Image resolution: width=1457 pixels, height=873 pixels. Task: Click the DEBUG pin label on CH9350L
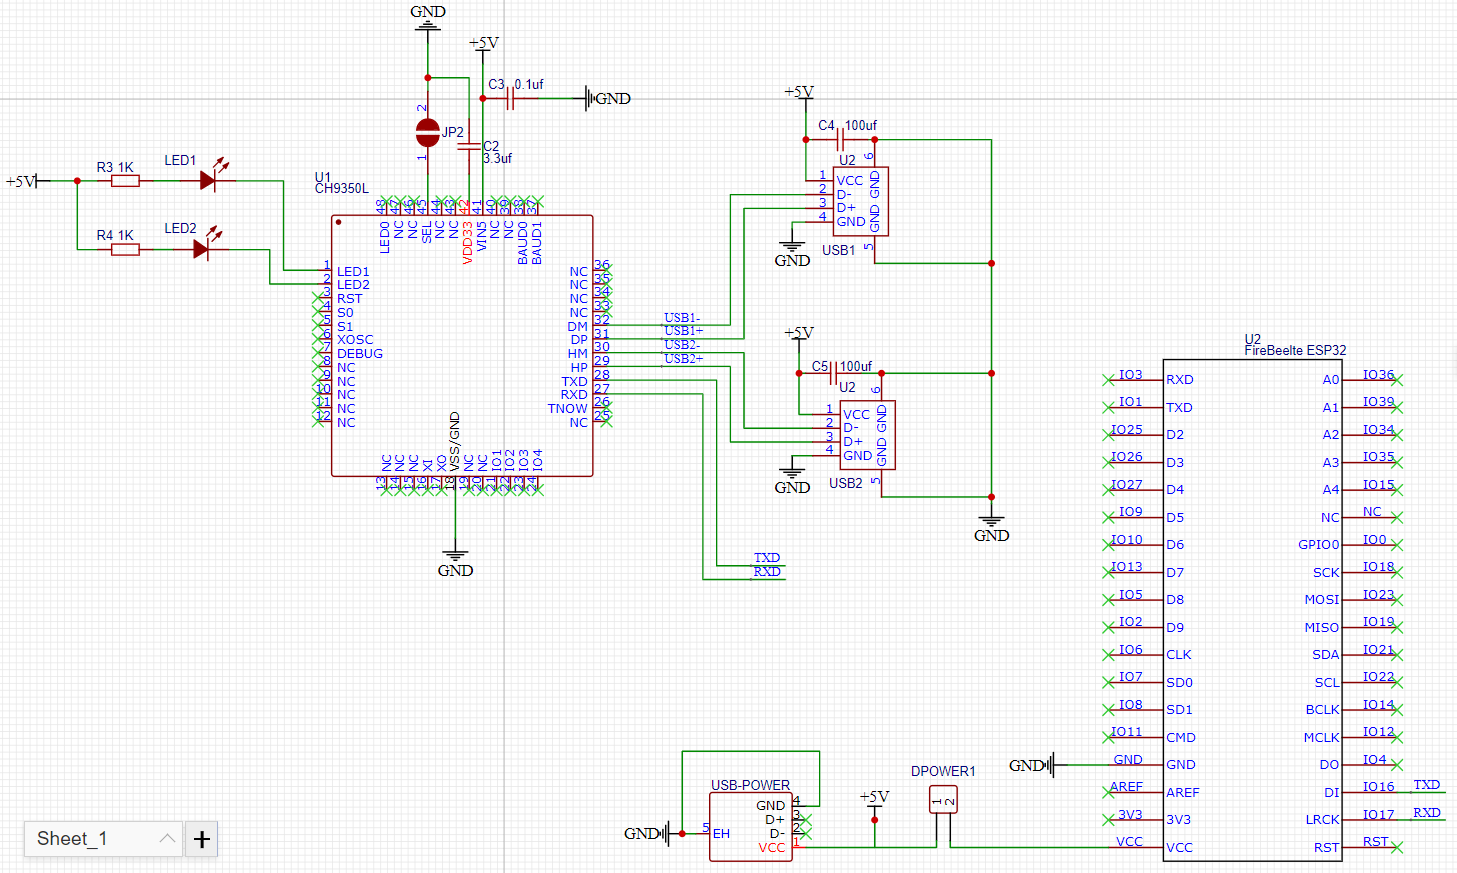point(360,354)
